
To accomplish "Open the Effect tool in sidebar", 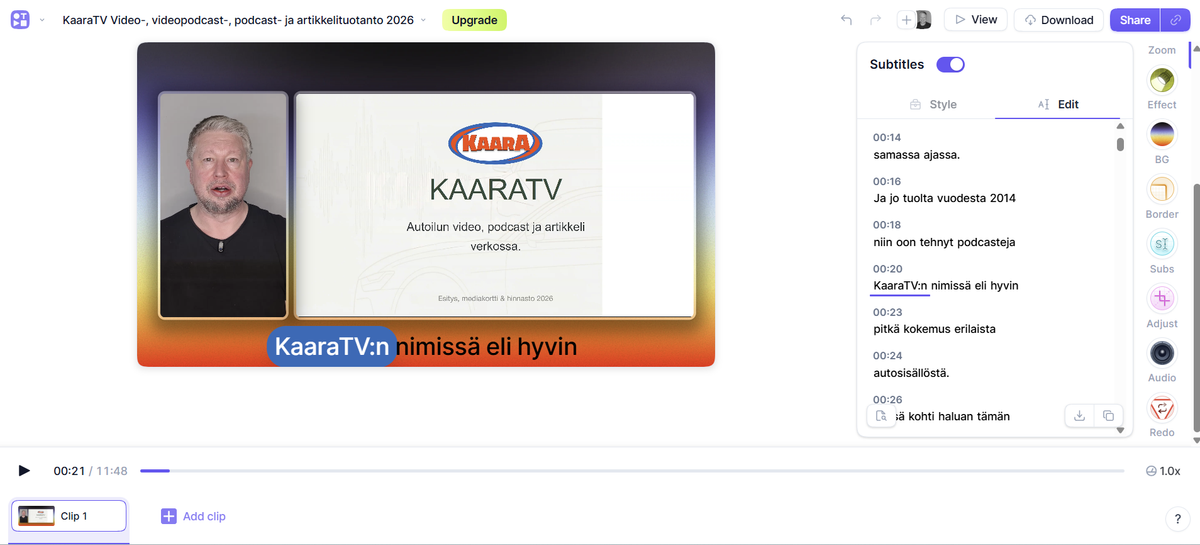I will pyautogui.click(x=1161, y=81).
